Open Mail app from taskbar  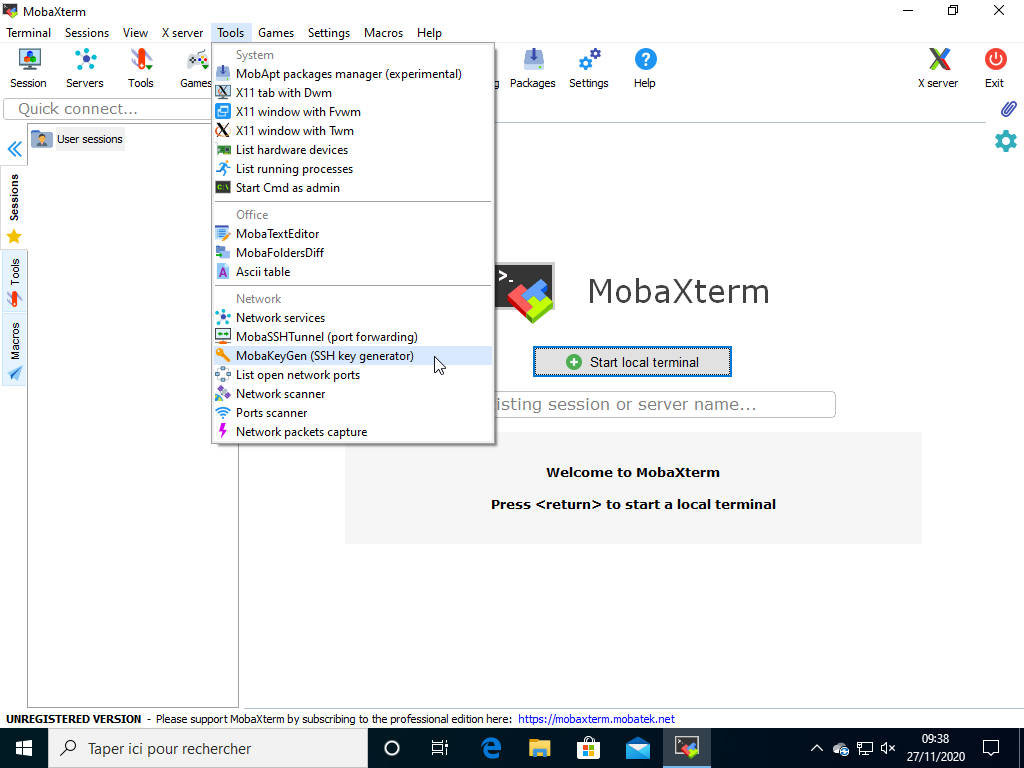[637, 748]
